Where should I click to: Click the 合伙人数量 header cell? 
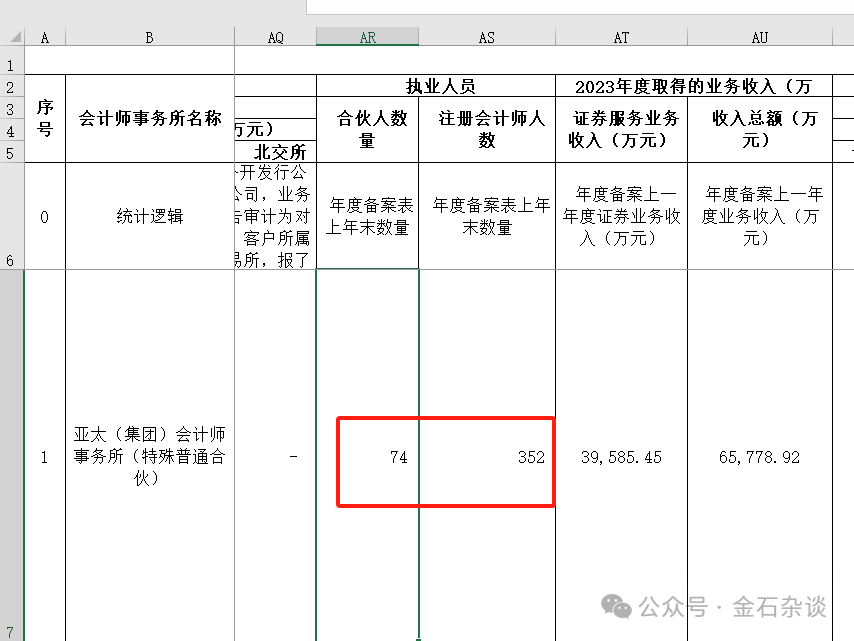pos(368,130)
